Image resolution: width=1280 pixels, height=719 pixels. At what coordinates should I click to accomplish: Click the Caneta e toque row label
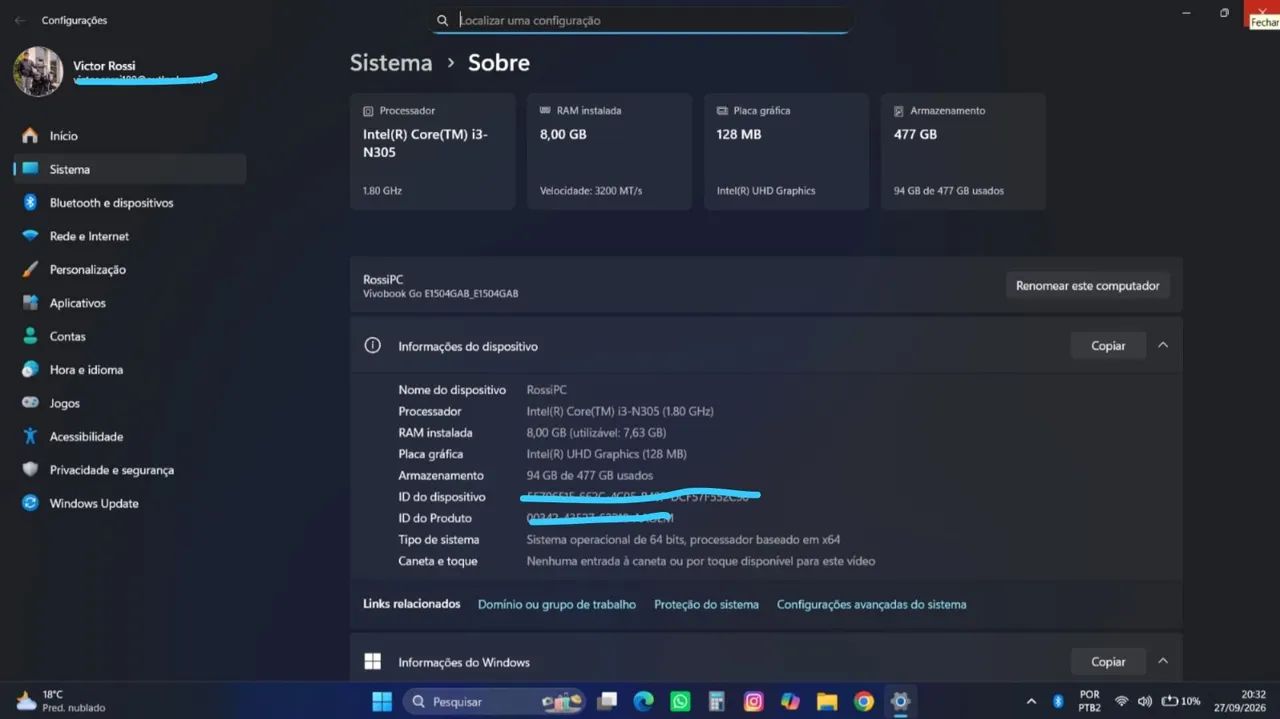[438, 561]
